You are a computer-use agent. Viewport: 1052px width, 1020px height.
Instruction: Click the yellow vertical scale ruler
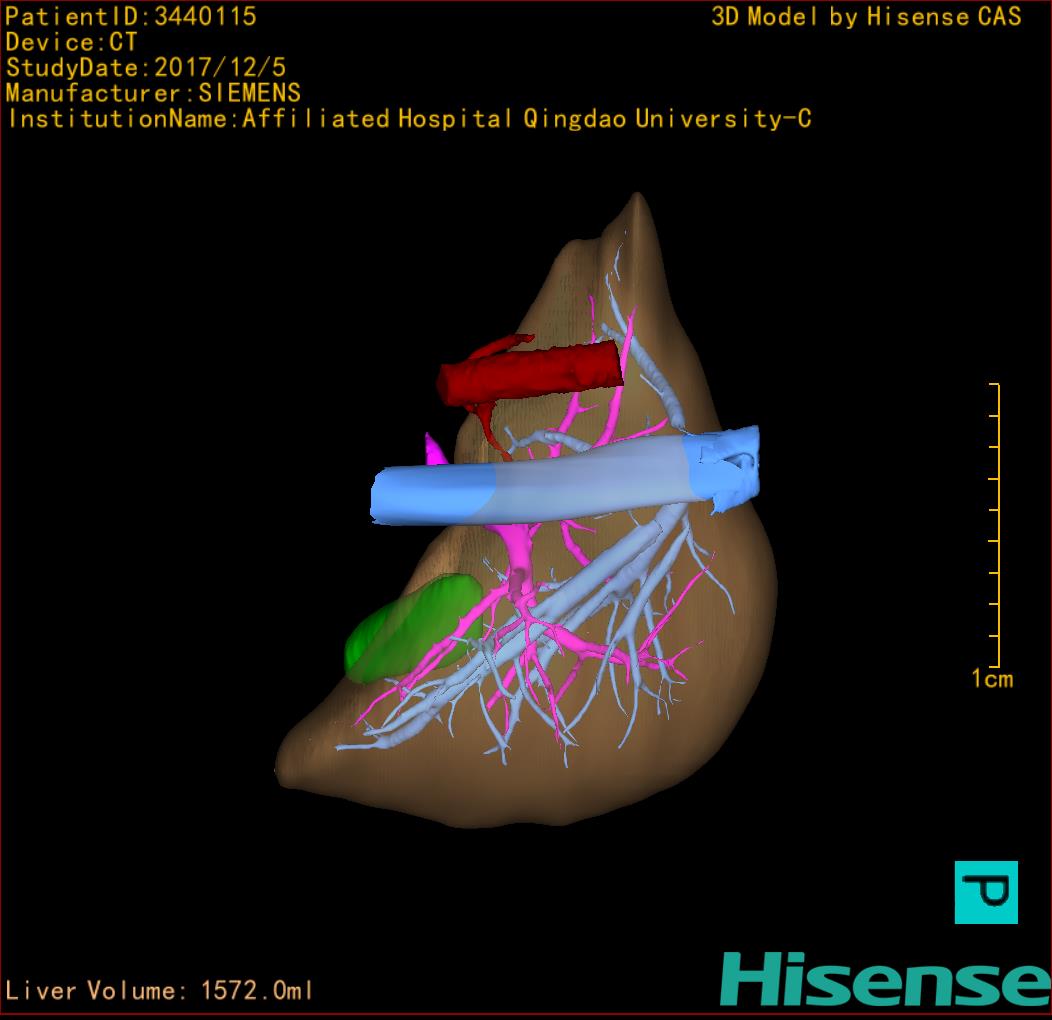pyautogui.click(x=997, y=525)
